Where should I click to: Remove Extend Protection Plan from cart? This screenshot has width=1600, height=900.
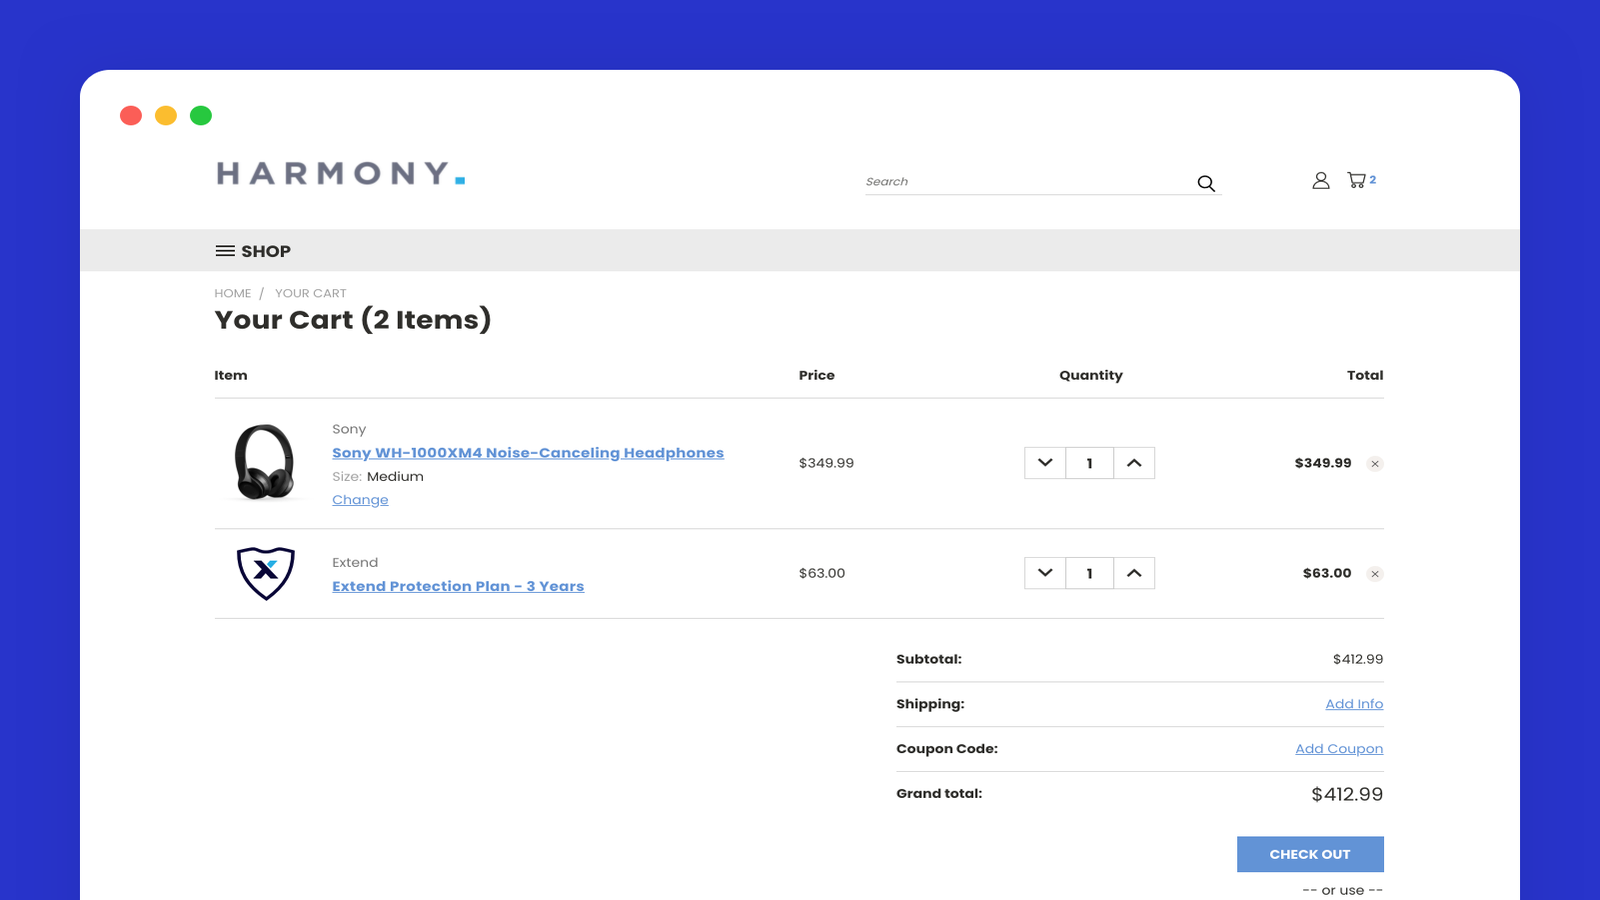coord(1375,574)
